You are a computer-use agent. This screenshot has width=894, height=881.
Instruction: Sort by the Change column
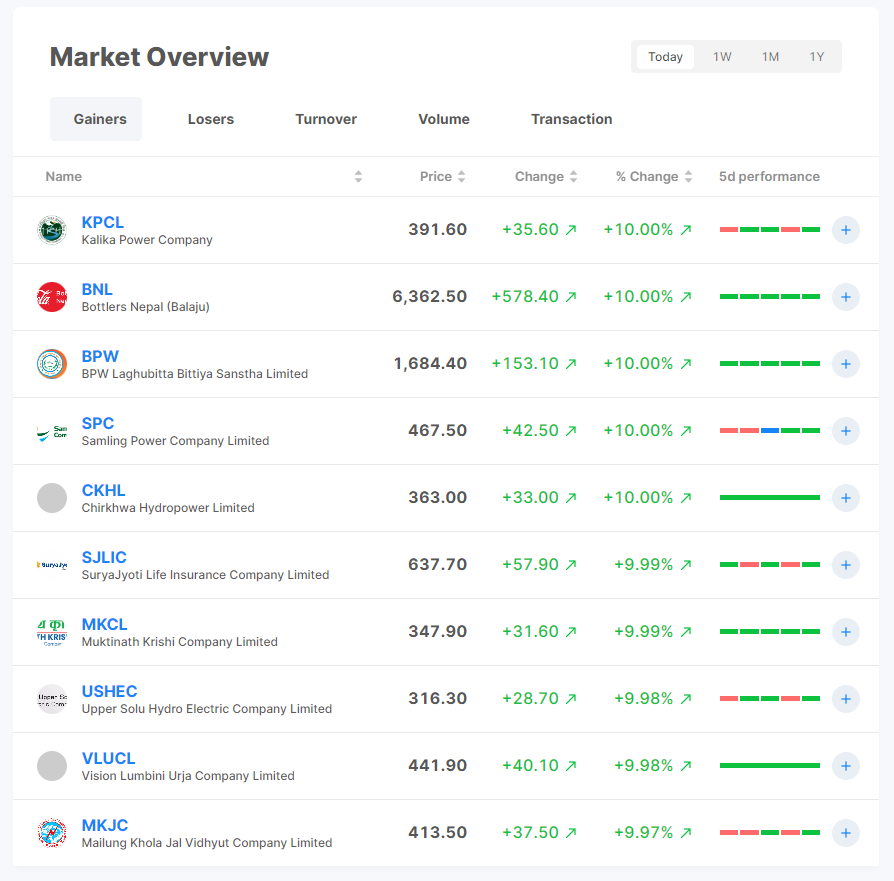[574, 177]
